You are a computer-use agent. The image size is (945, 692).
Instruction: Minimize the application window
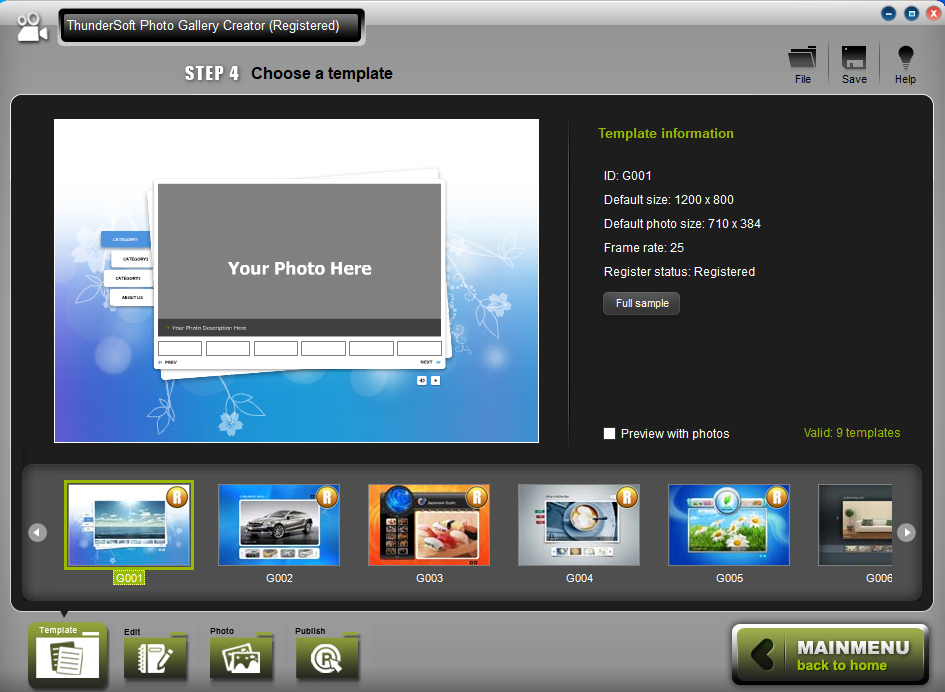click(888, 13)
